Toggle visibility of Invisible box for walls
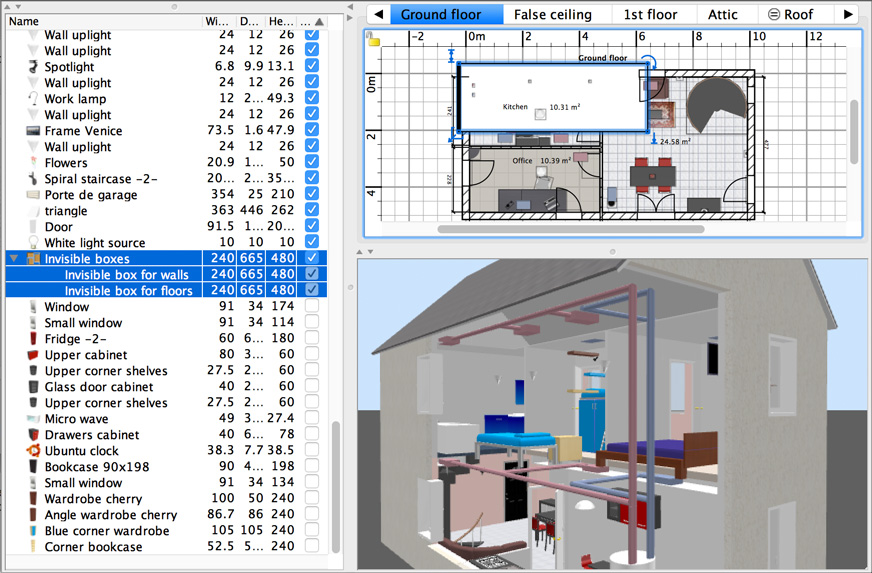The width and height of the screenshot is (872, 573). [312, 275]
